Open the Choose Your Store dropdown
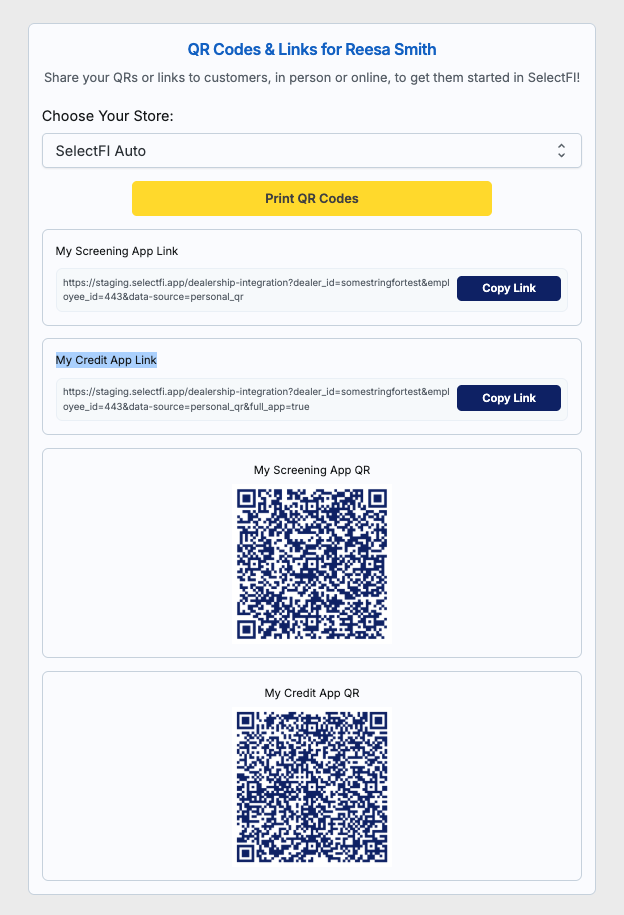This screenshot has width=624, height=915. pyautogui.click(x=312, y=151)
